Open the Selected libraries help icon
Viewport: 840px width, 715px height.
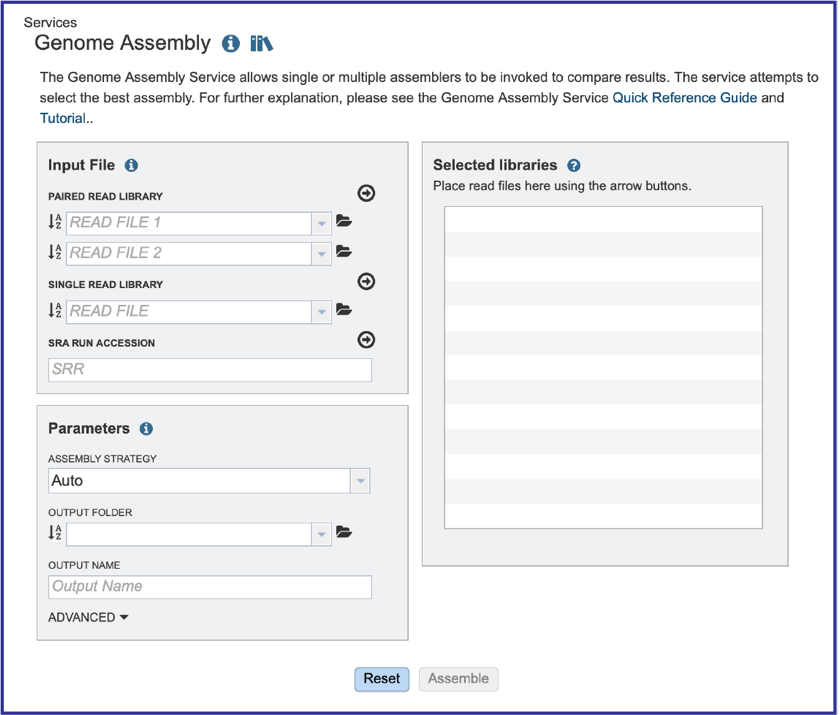[574, 165]
